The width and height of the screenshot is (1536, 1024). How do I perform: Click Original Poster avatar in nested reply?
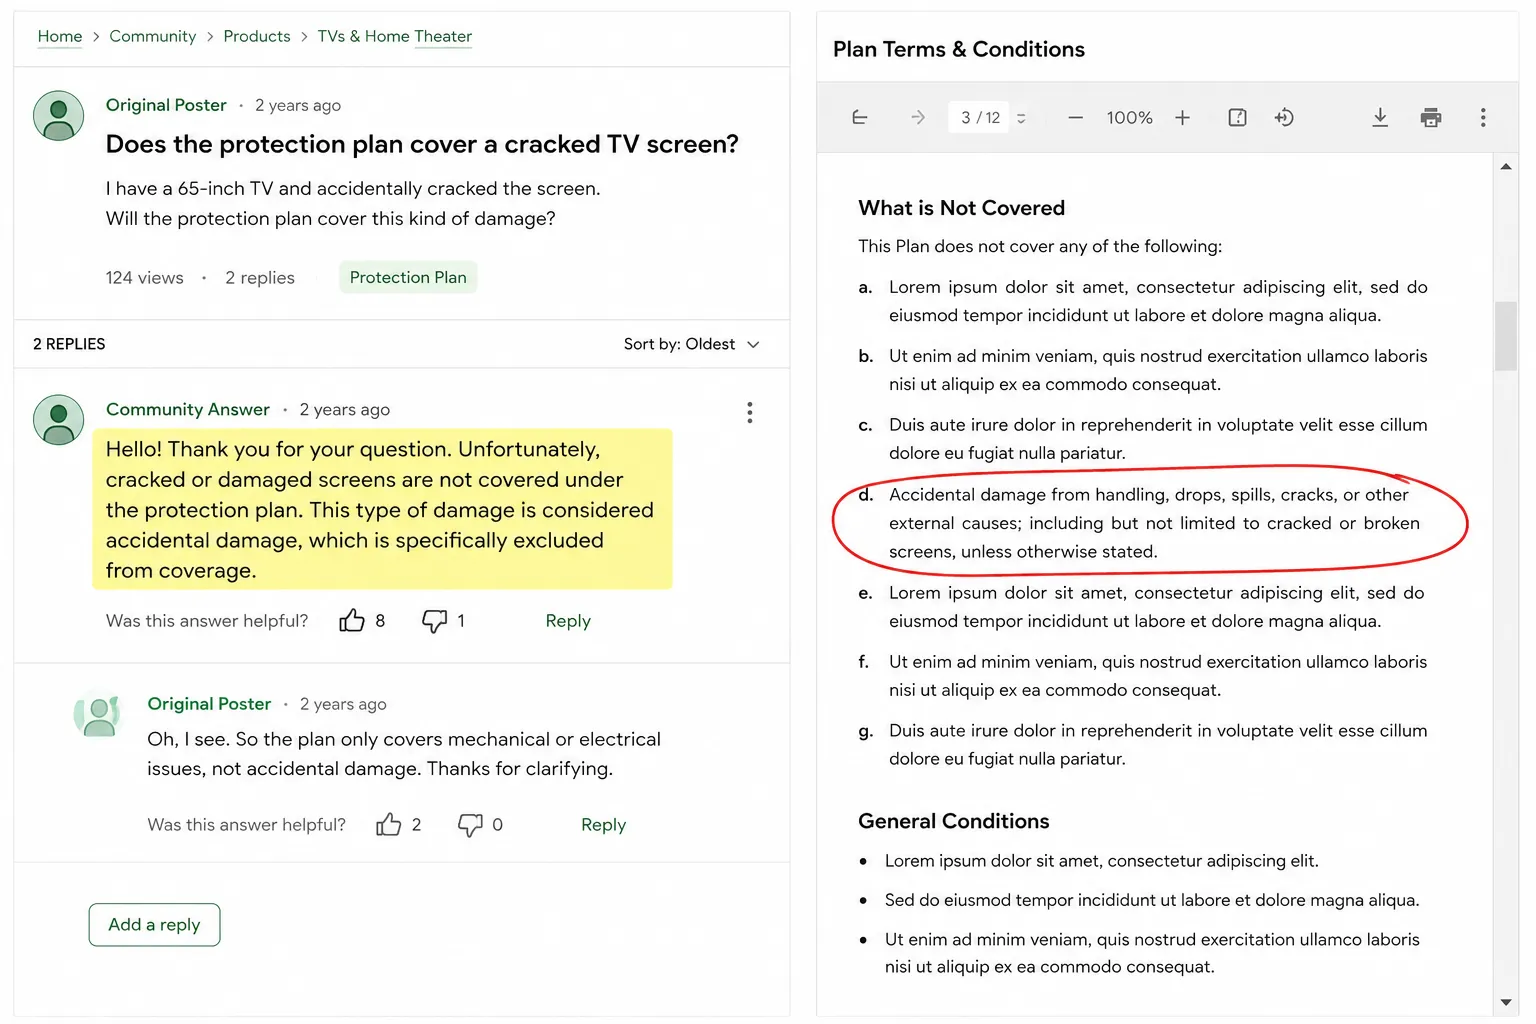97,714
